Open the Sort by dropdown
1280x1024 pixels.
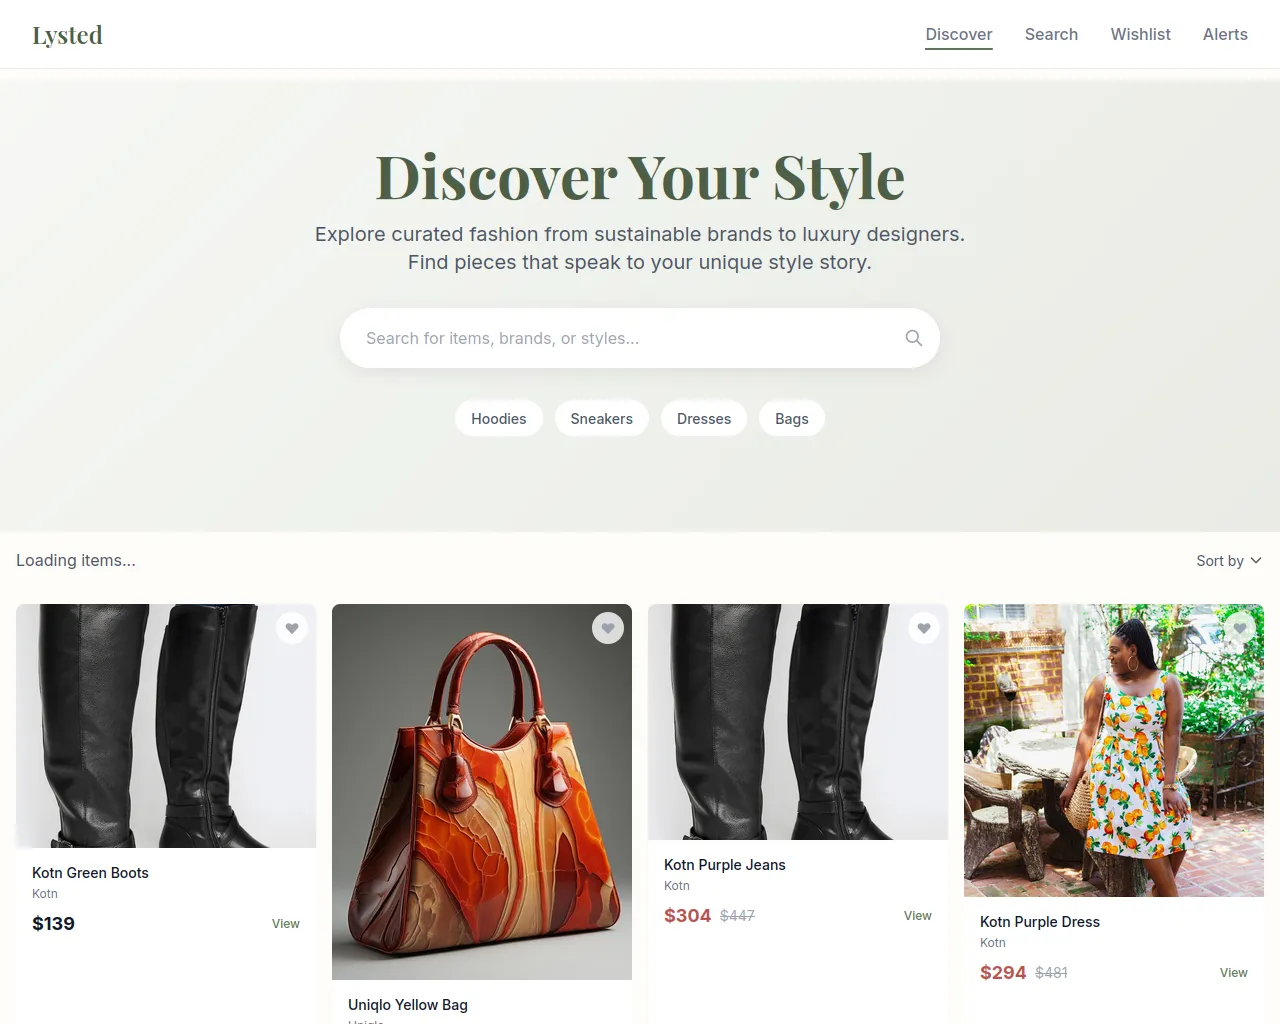pos(1229,561)
